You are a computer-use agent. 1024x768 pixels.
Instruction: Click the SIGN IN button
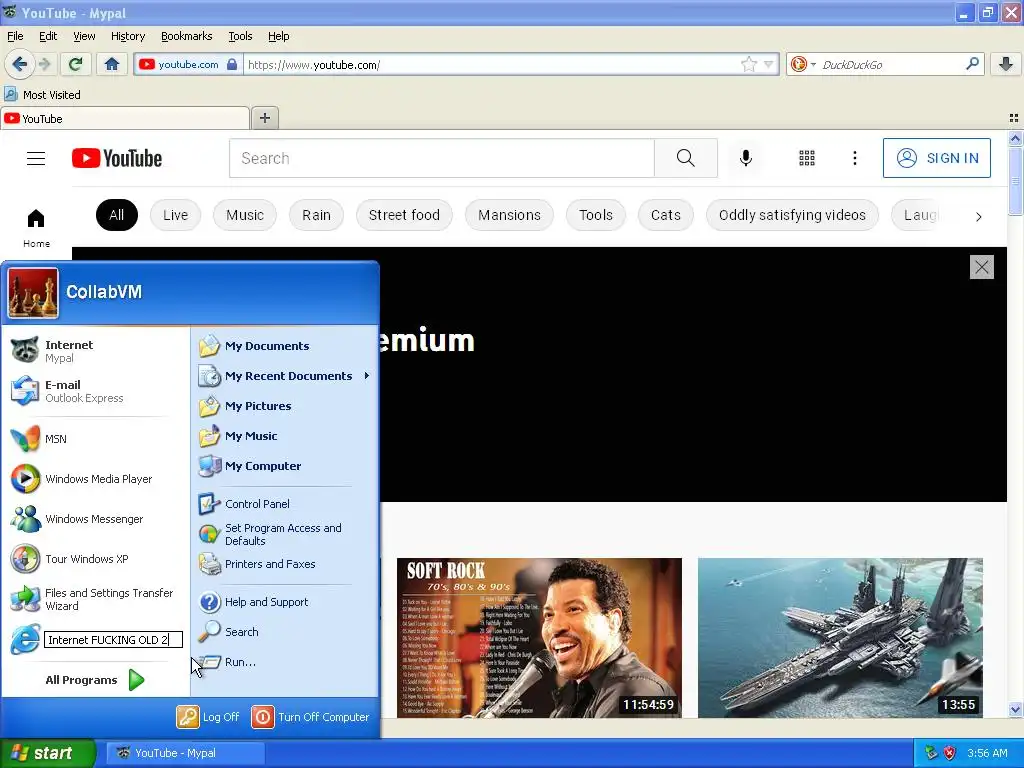[936, 158]
